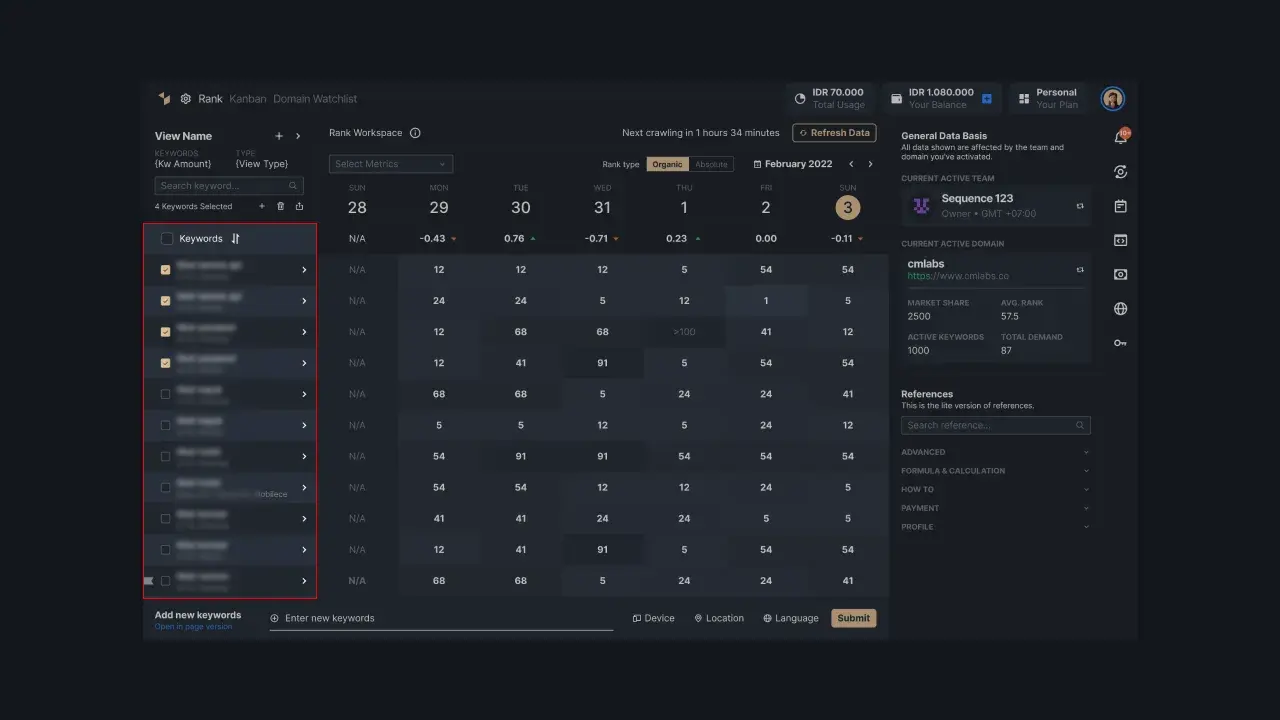Screen dimensions: 1280x720
Task: Click the Refresh Data button
Action: coord(834,133)
